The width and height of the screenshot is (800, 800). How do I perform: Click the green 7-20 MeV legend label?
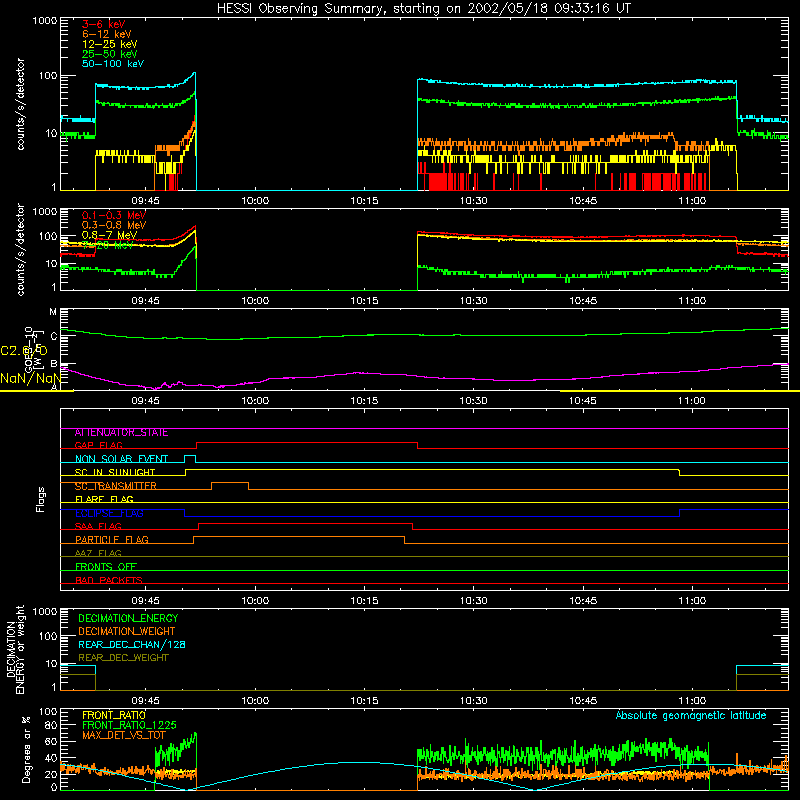107,245
